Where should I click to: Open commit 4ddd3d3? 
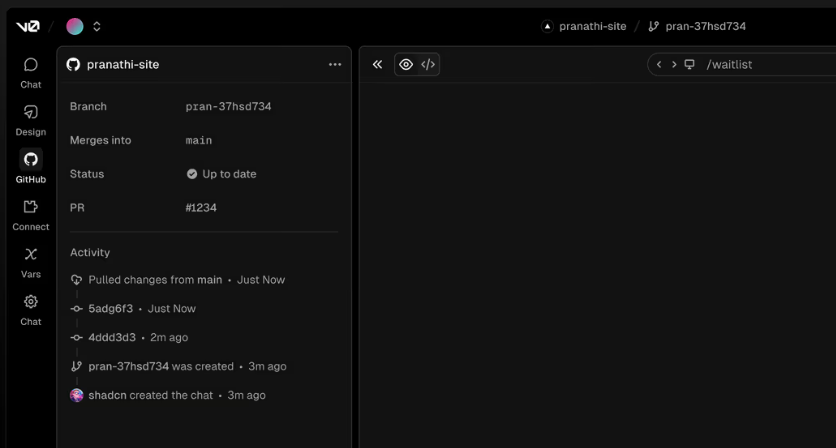[x=112, y=338]
